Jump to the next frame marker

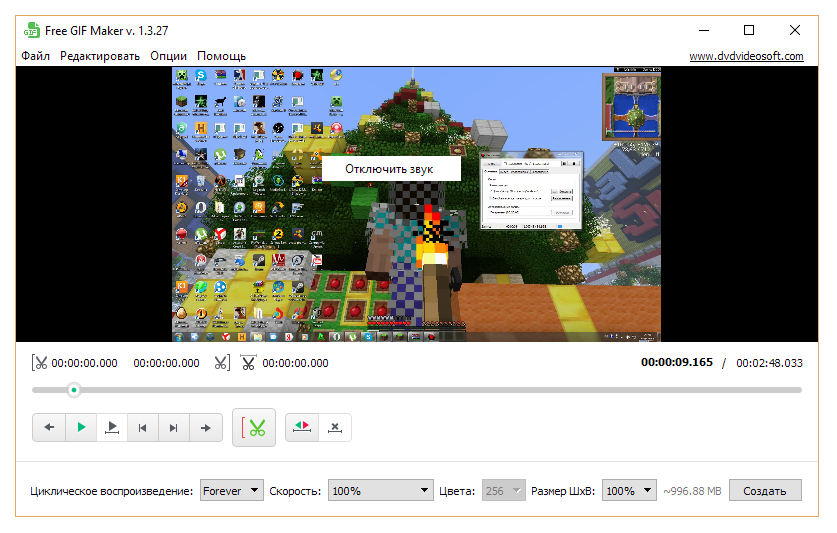pyautogui.click(x=173, y=427)
